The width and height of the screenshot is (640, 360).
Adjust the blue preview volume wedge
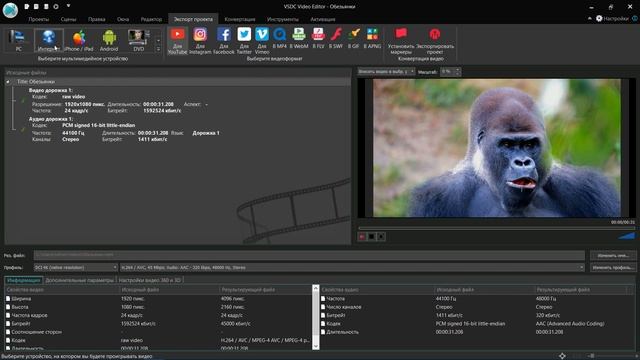627,236
